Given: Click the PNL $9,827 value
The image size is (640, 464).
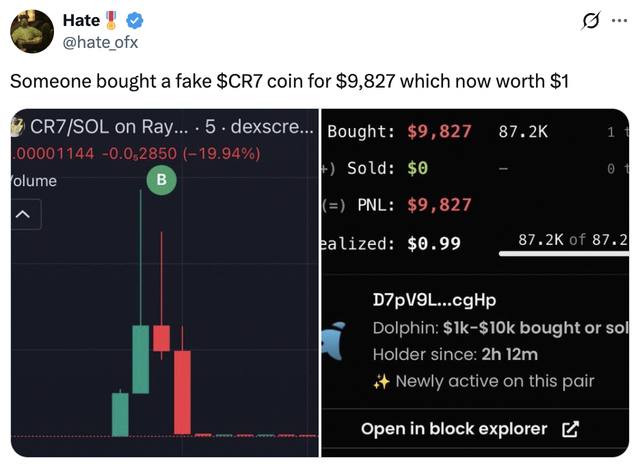Looking at the screenshot, I should pyautogui.click(x=440, y=205).
